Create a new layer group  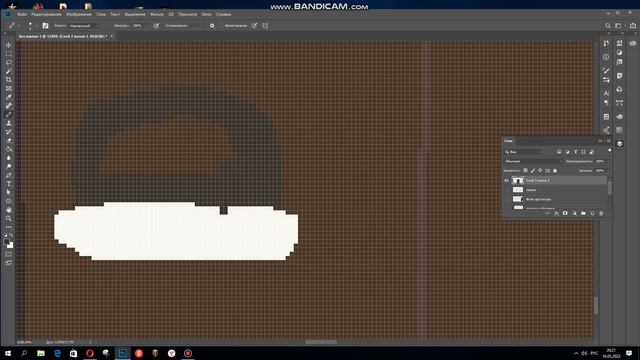(x=583, y=213)
